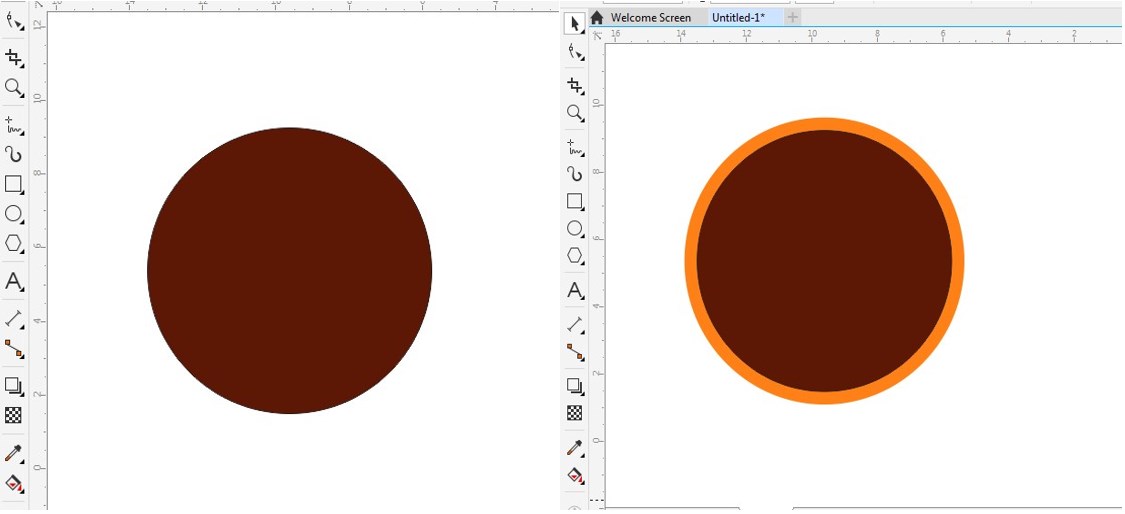1125x514 pixels.
Task: Select the Shape tool in the right window toolbox
Action: click(575, 52)
